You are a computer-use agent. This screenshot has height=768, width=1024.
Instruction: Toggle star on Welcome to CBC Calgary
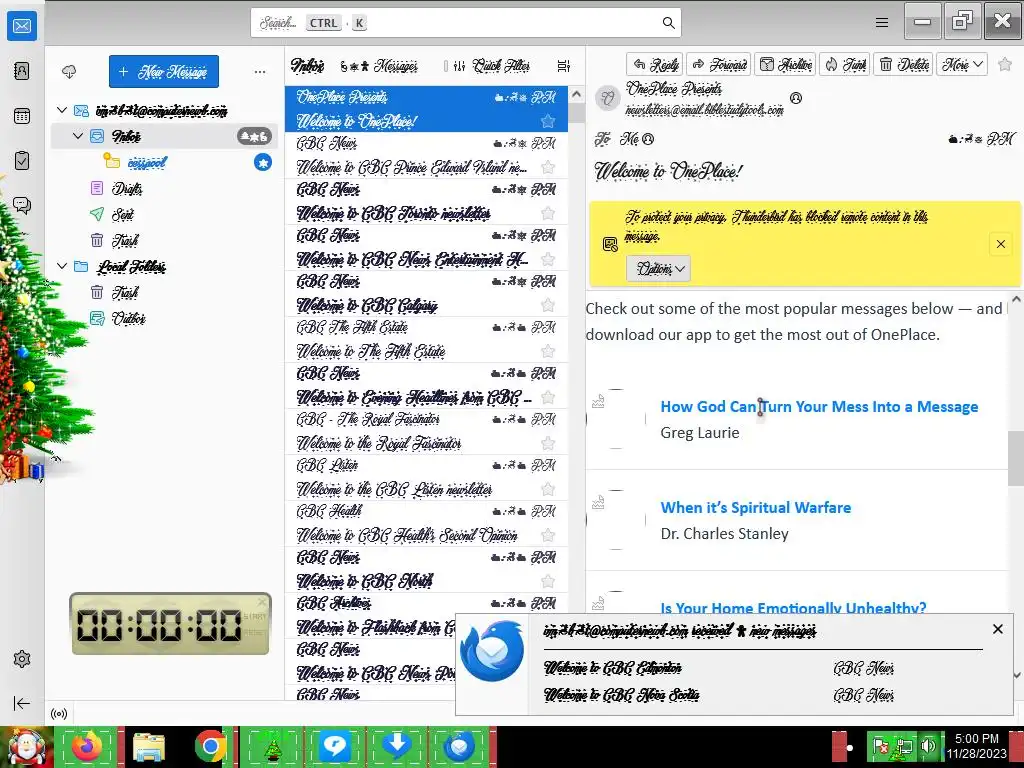pos(548,305)
